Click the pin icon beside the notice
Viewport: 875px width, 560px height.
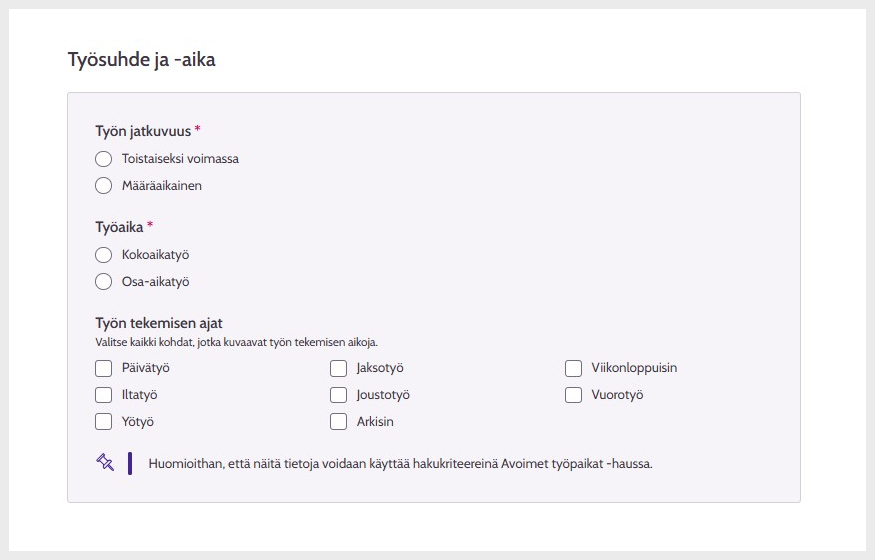coord(105,462)
